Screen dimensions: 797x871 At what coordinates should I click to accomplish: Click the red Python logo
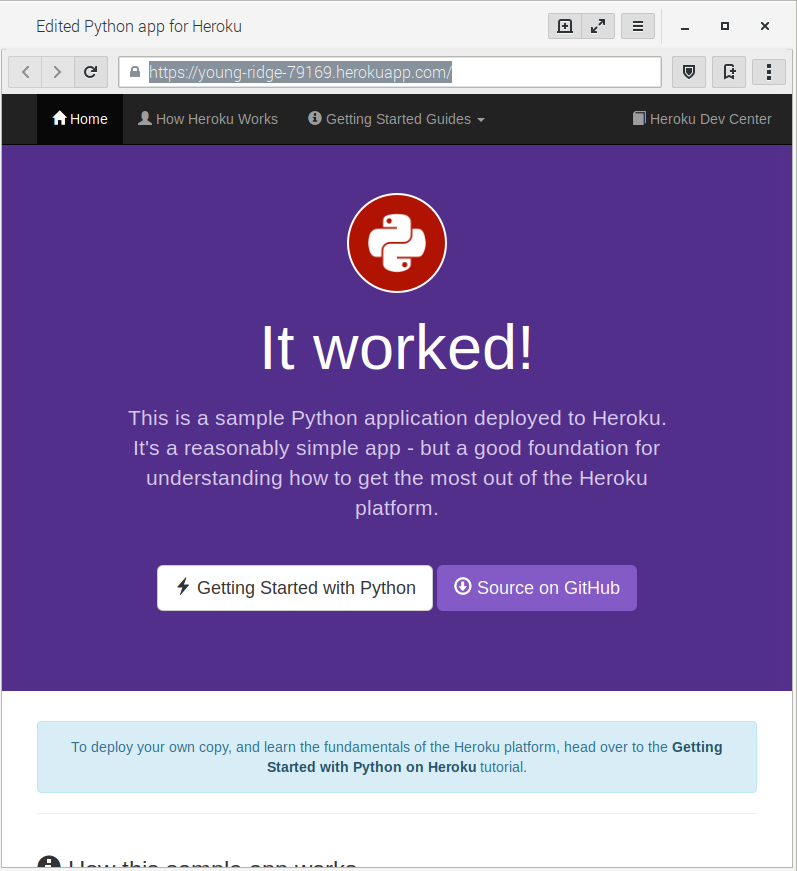397,243
